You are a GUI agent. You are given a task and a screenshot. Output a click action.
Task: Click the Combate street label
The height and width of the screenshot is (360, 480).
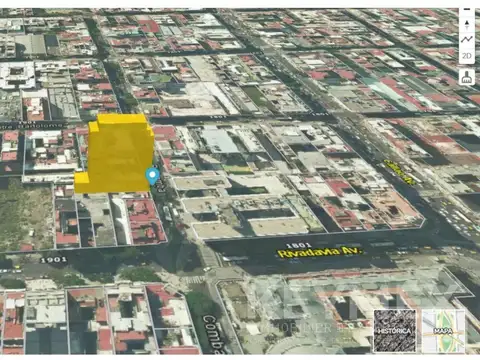point(213,334)
